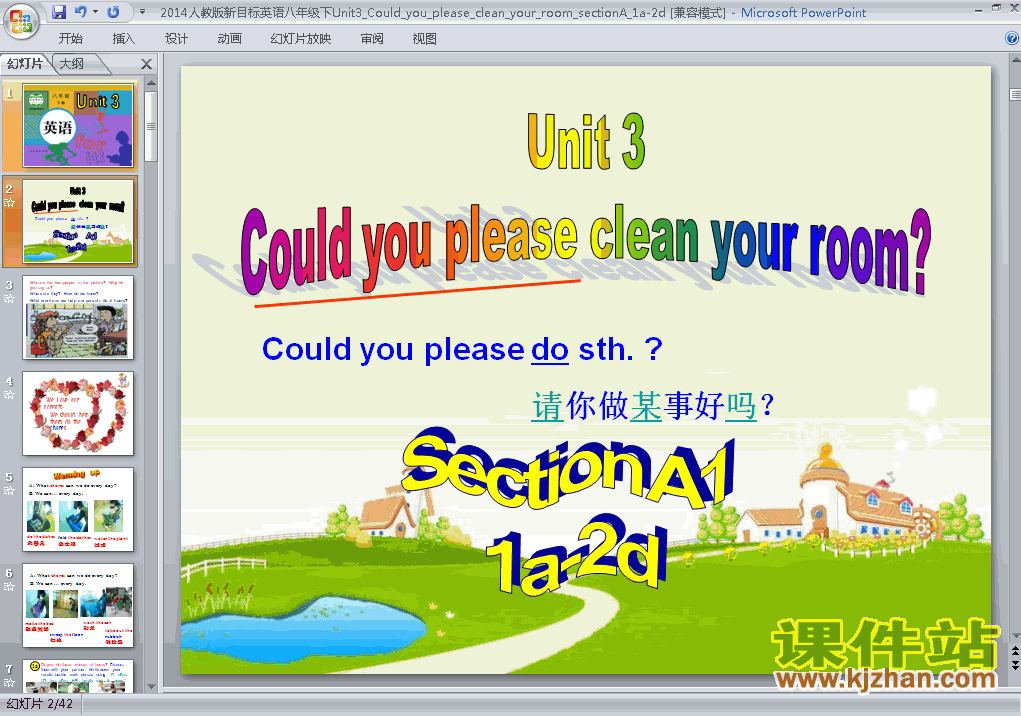
Task: Click the Office button logo
Action: (21, 20)
